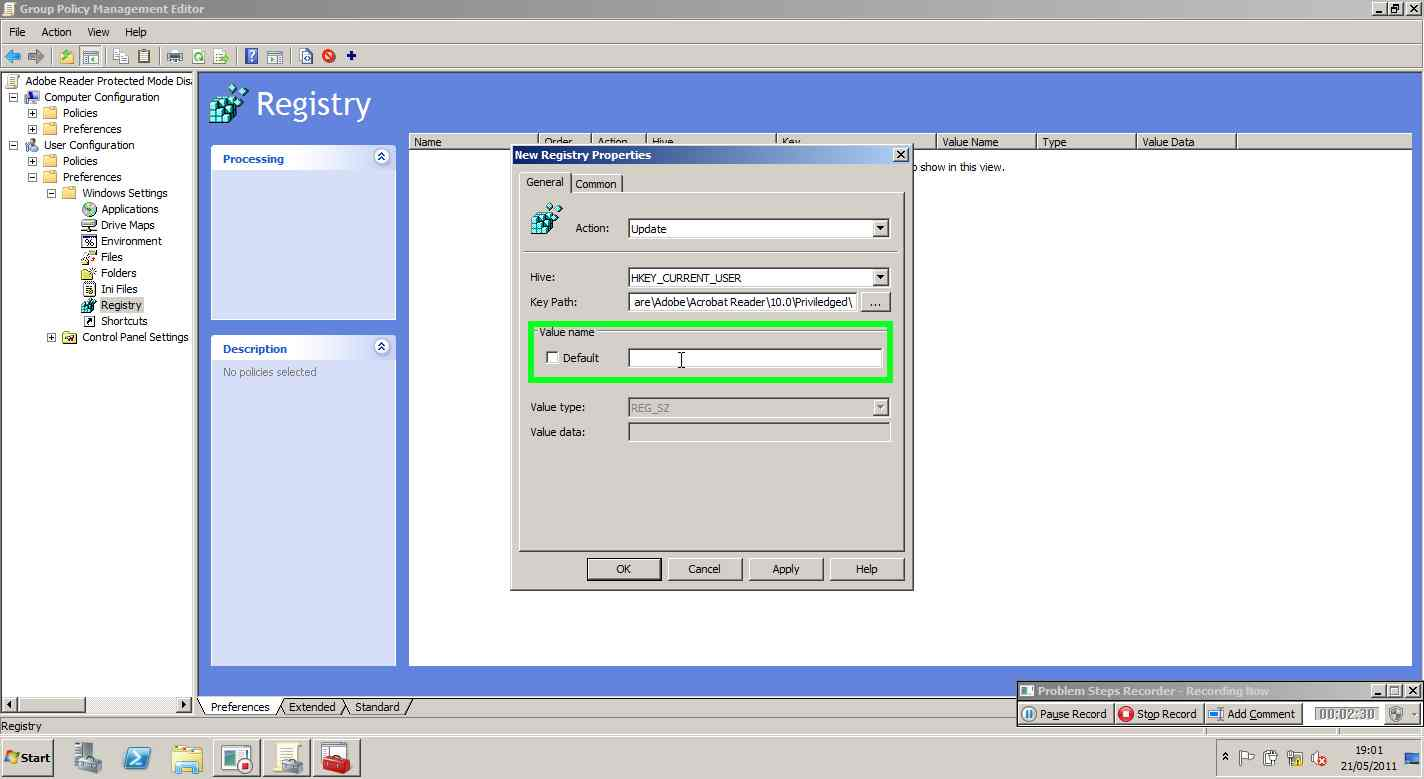This screenshot has width=1424, height=779.
Task: Switch to the Standard view tab
Action: (x=377, y=707)
